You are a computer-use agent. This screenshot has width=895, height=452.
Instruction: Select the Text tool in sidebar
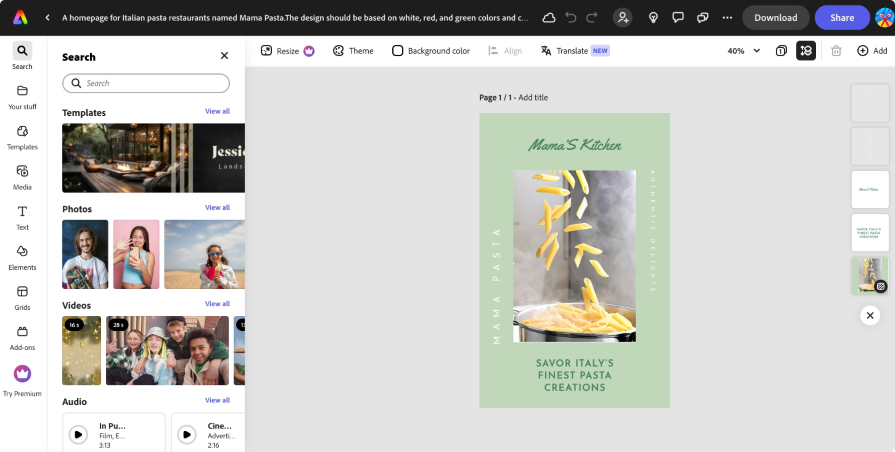[22, 217]
